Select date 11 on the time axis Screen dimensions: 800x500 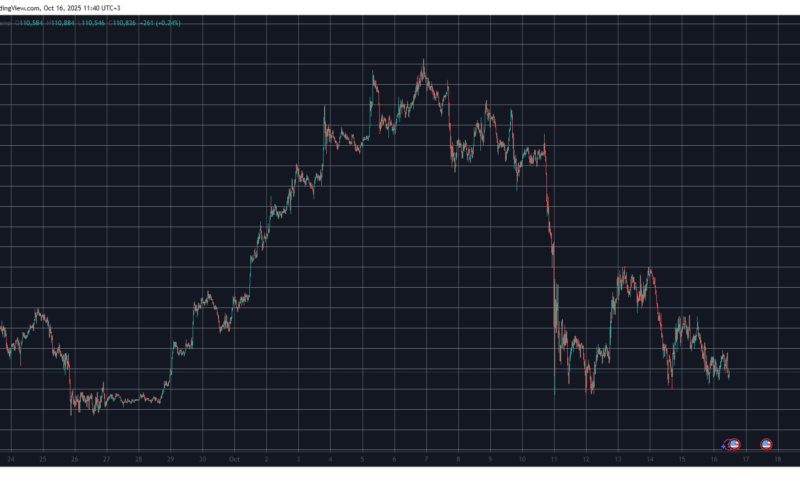pos(553,459)
